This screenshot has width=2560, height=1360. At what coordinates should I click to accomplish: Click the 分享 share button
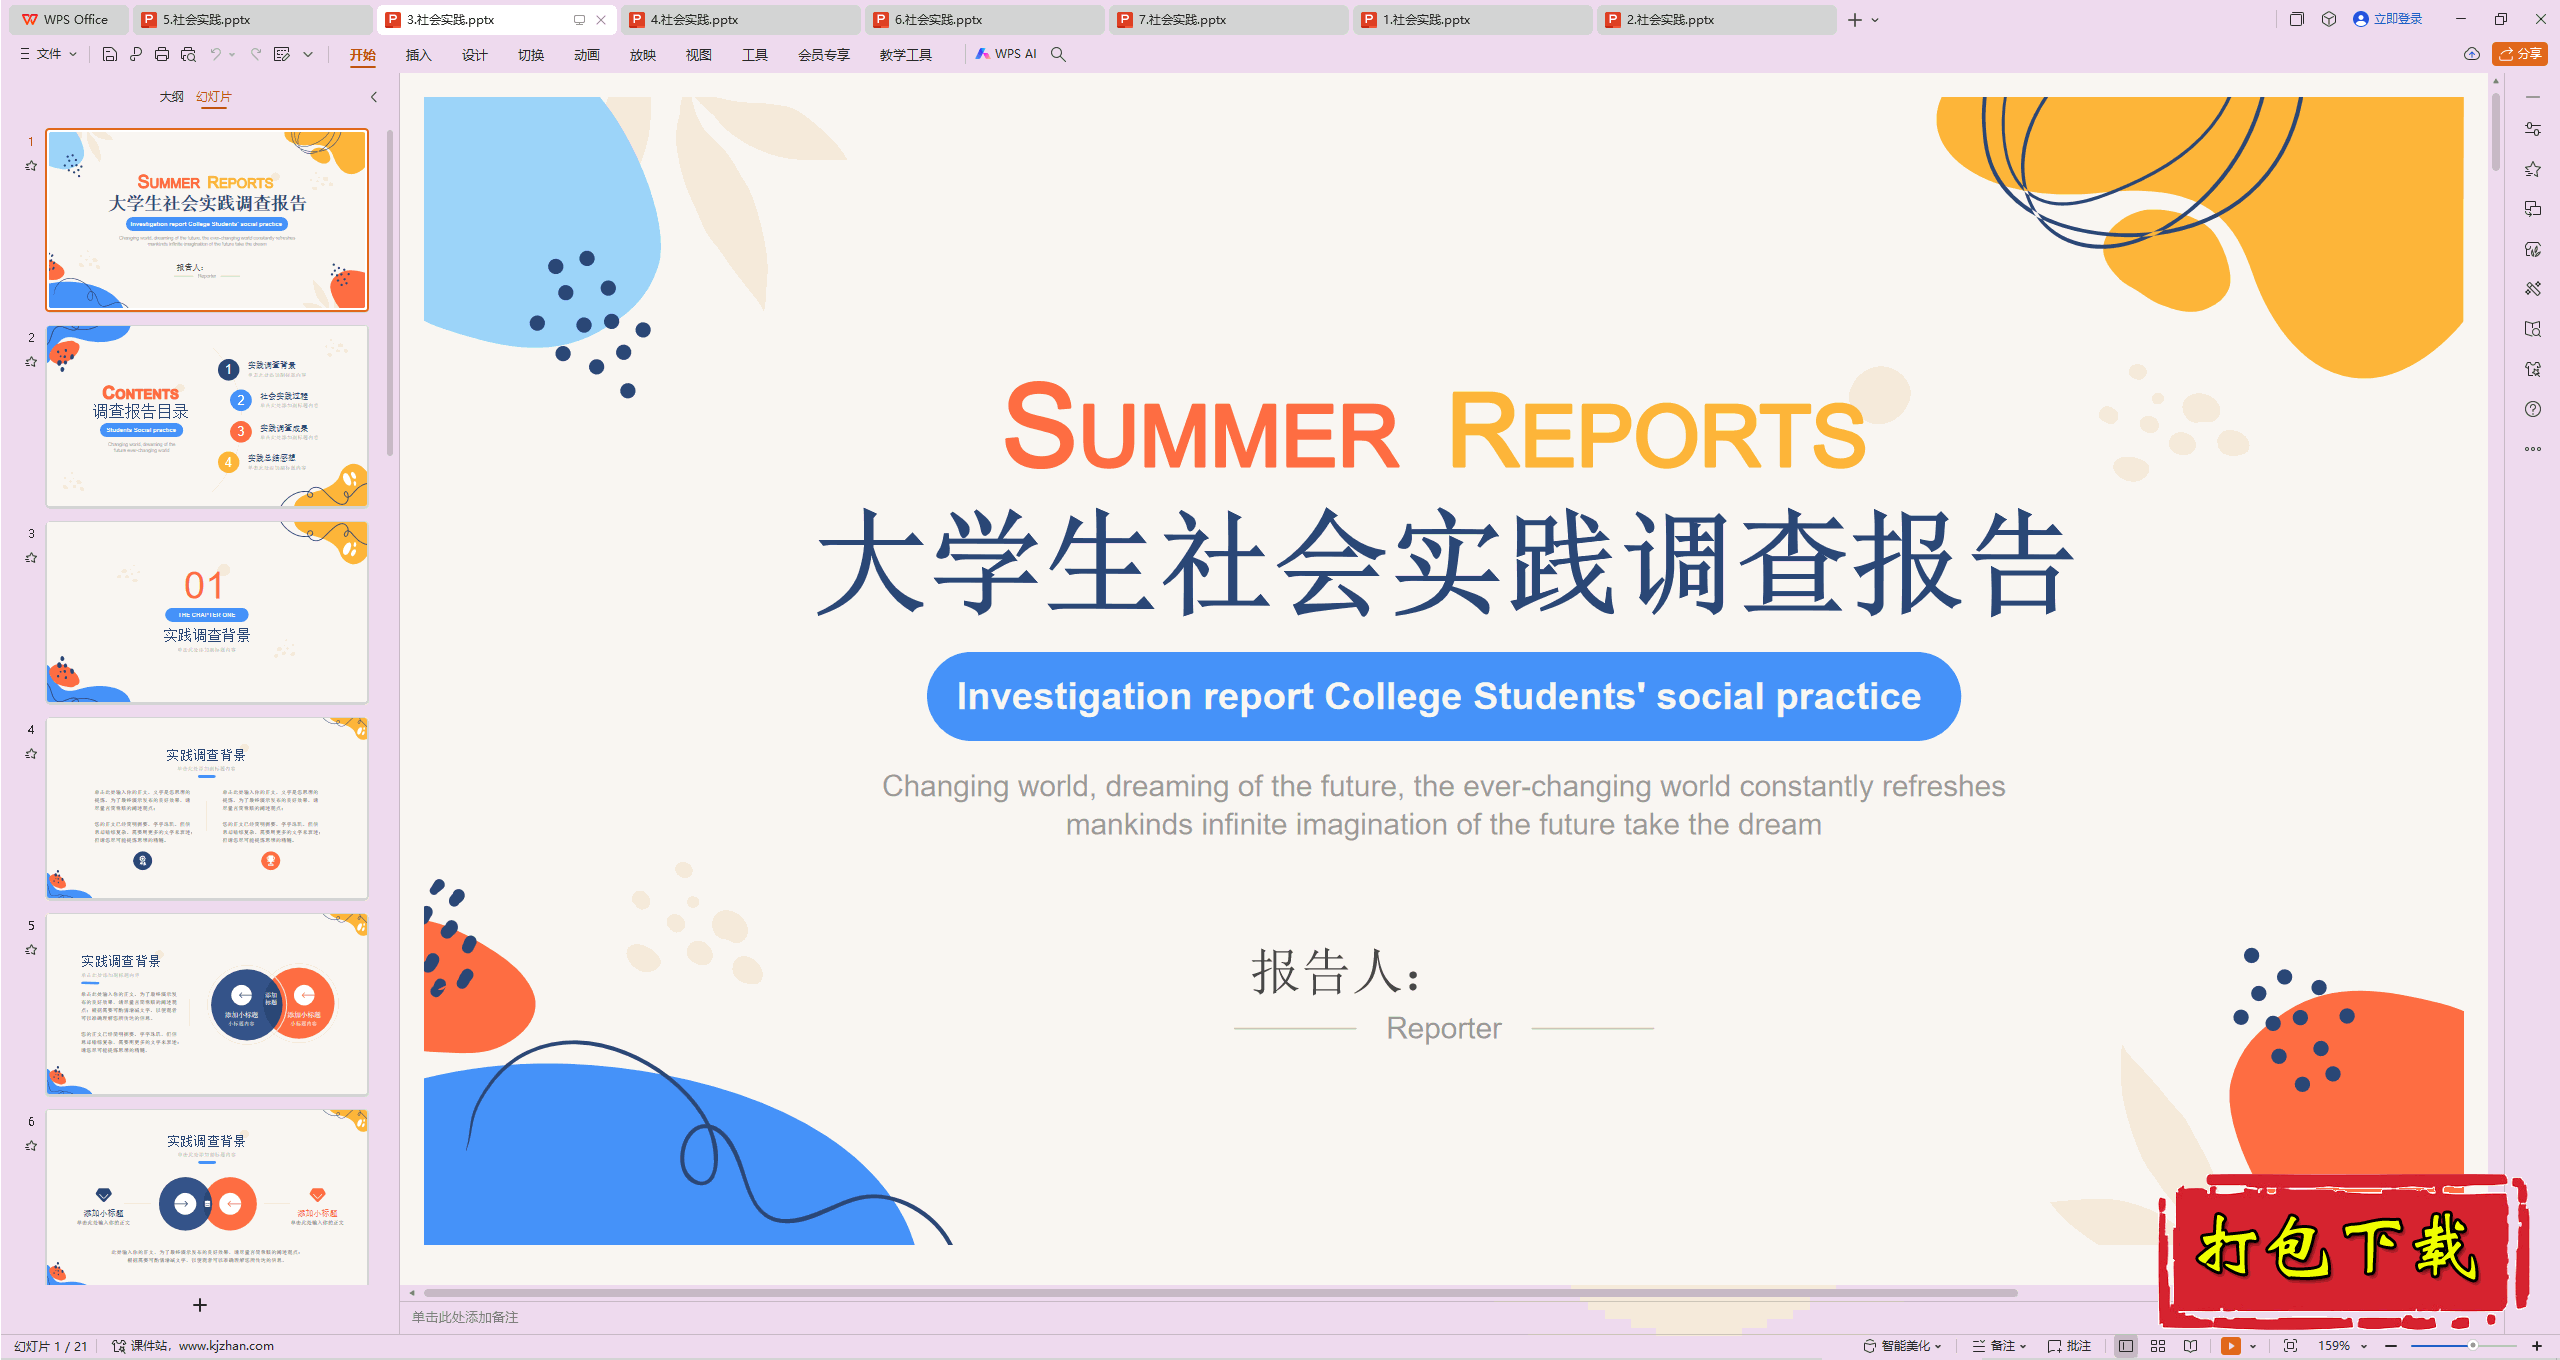pyautogui.click(x=2520, y=54)
